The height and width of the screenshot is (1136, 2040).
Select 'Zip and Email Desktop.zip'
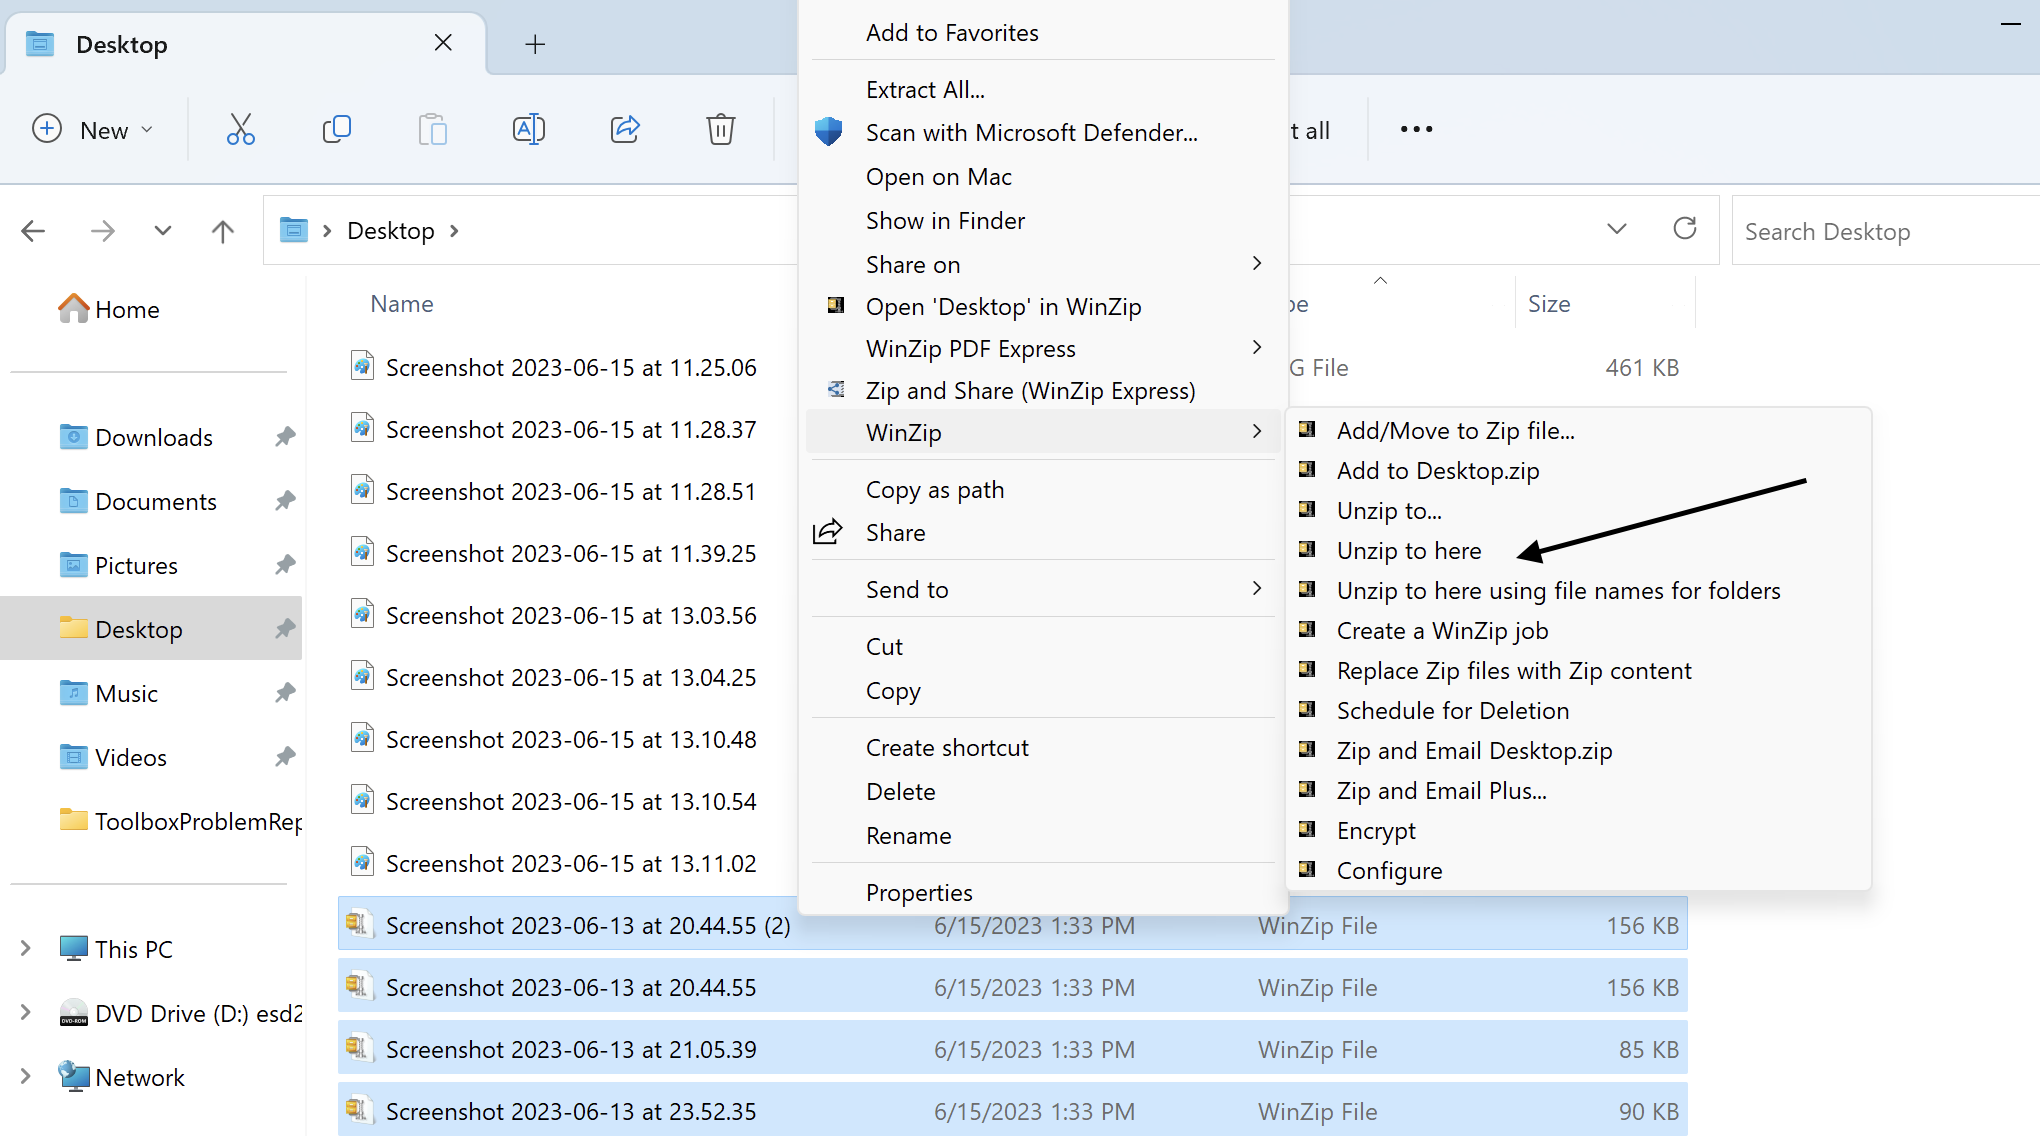pos(1475,750)
